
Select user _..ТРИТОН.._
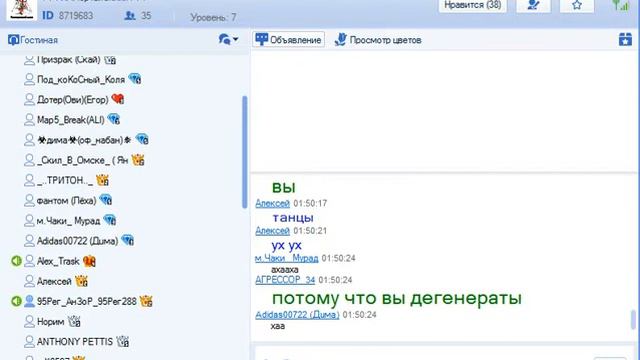64,180
